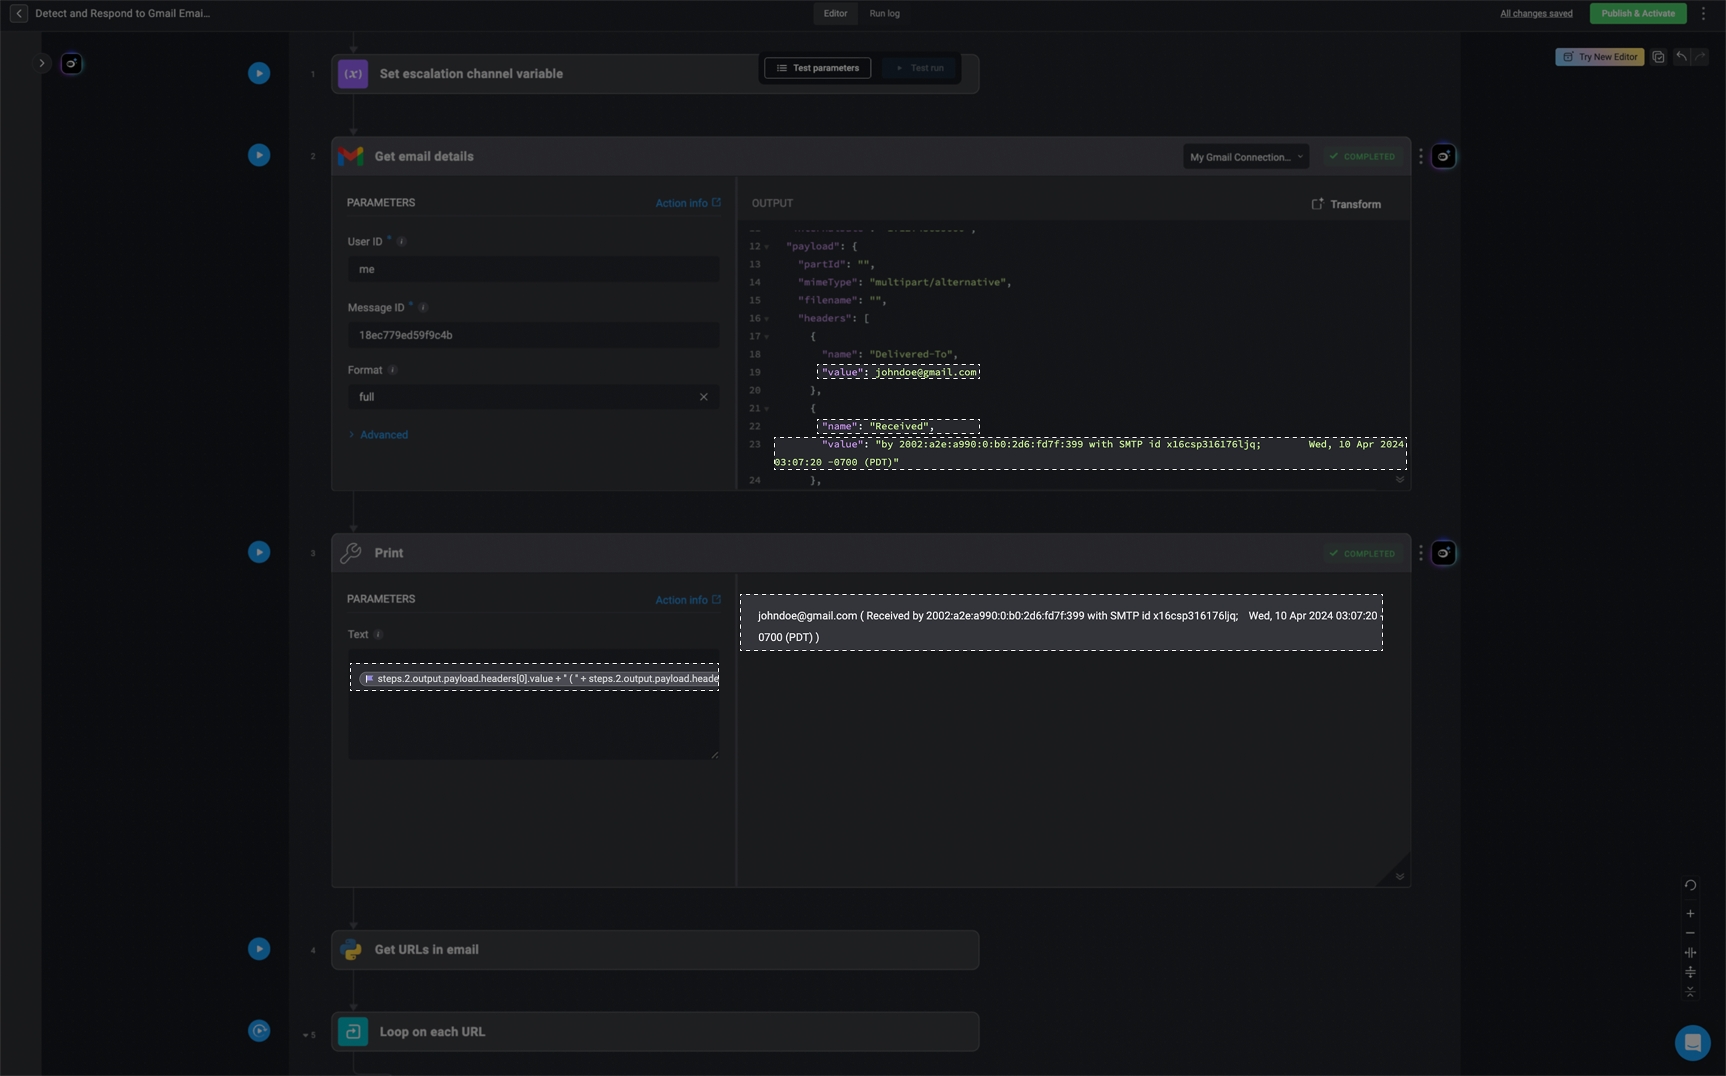Click the variable icon on step 1
The height and width of the screenshot is (1076, 1726).
point(353,74)
